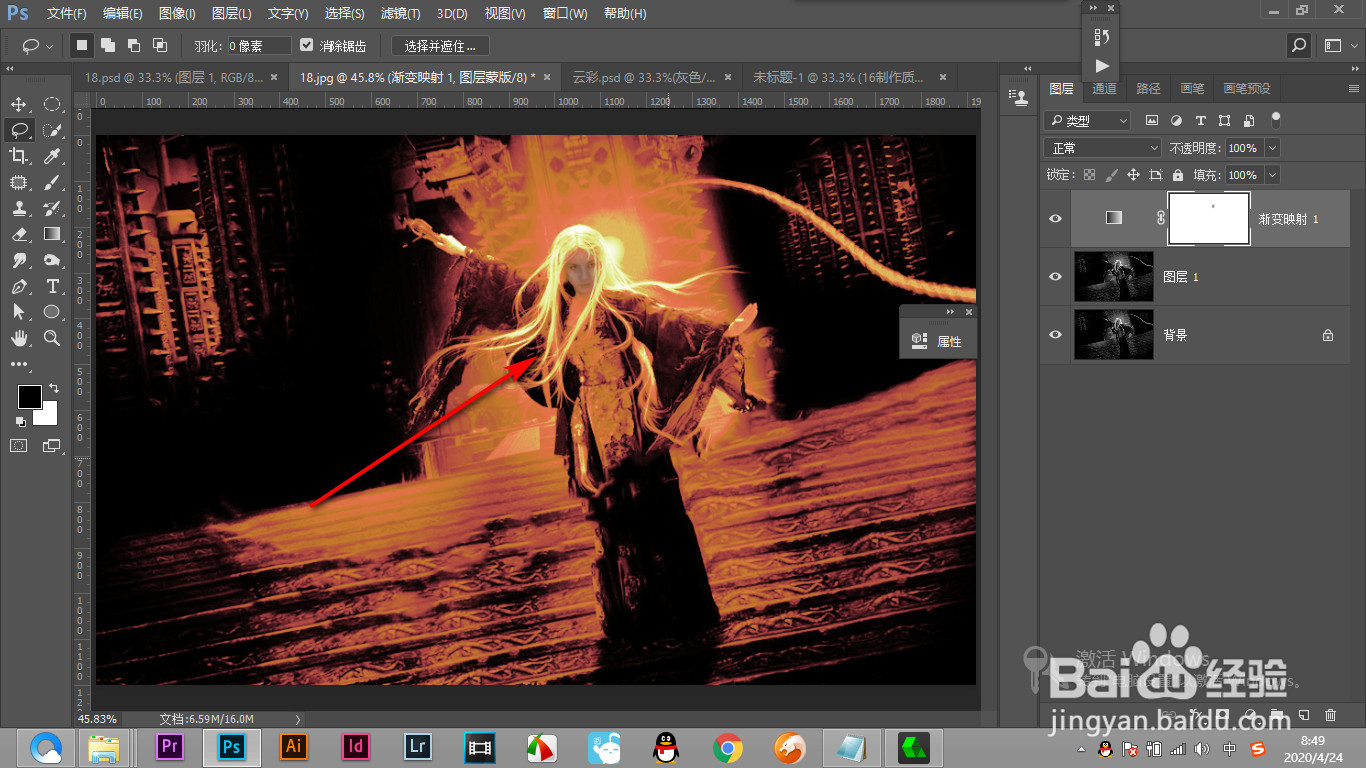
Task: Switch to the 通道 tab
Action: point(1104,88)
